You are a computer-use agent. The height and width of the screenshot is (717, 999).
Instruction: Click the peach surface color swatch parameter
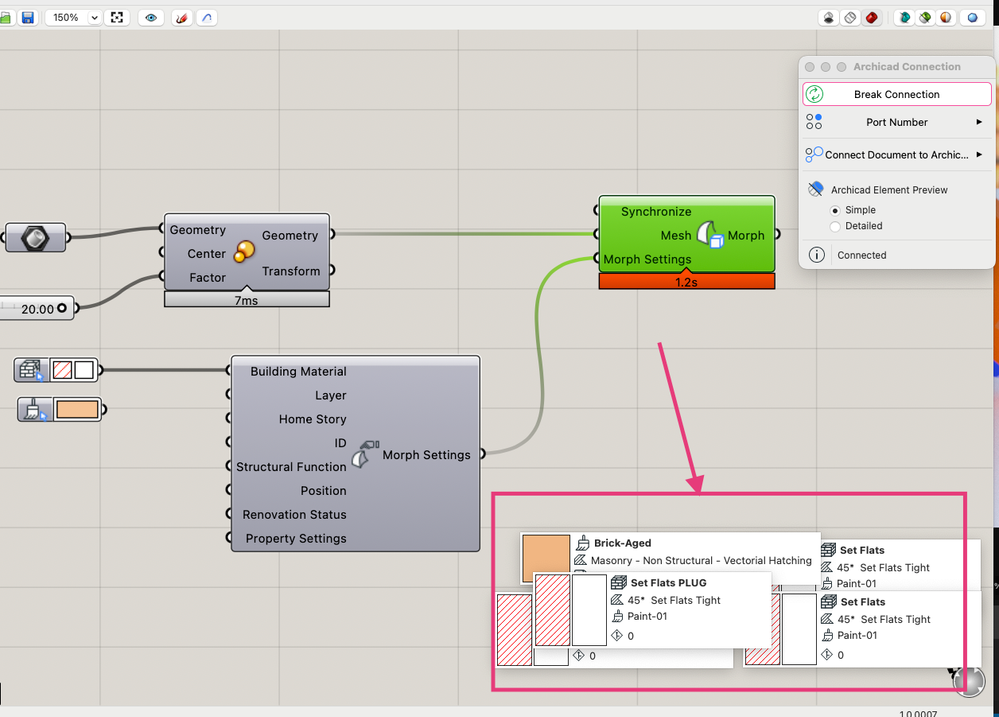click(x=76, y=409)
